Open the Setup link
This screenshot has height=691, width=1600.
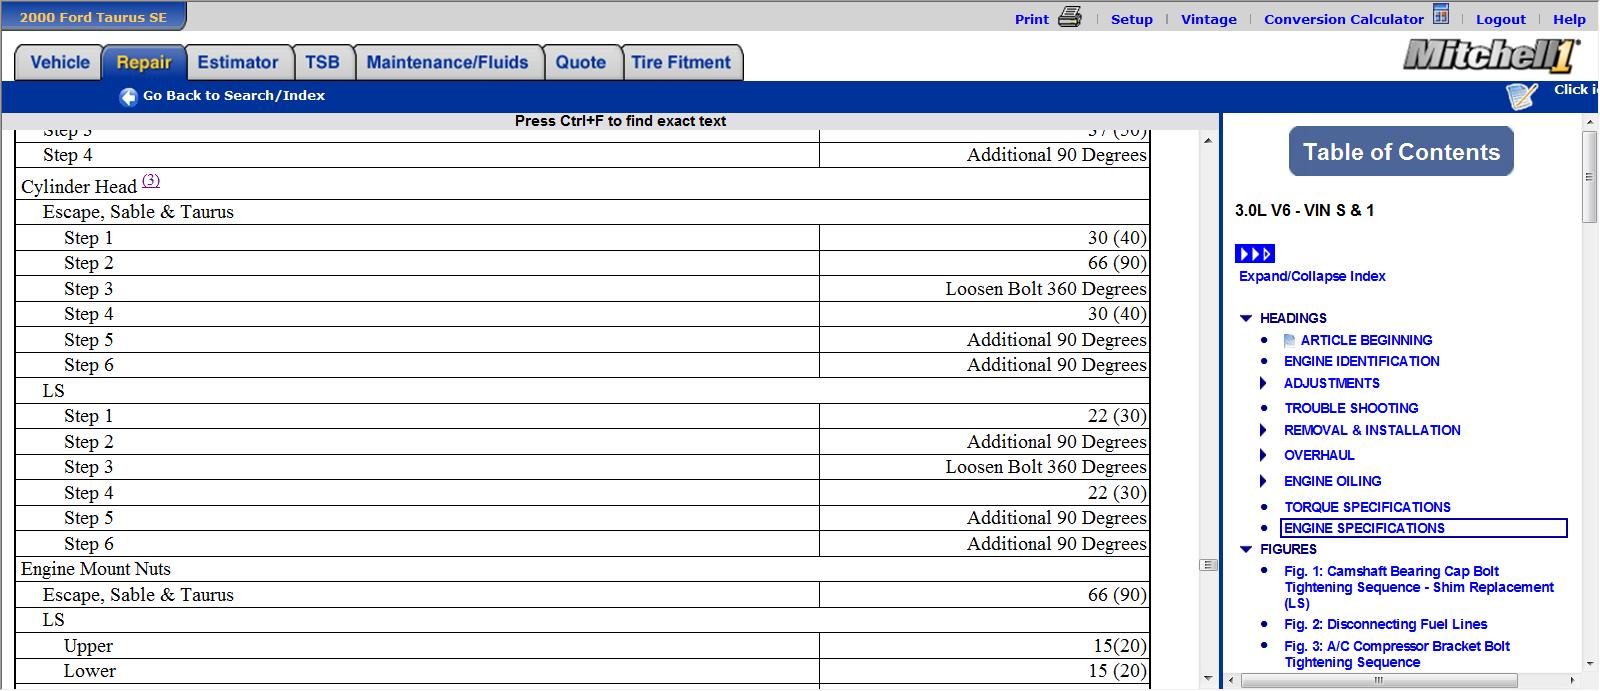click(x=1132, y=19)
